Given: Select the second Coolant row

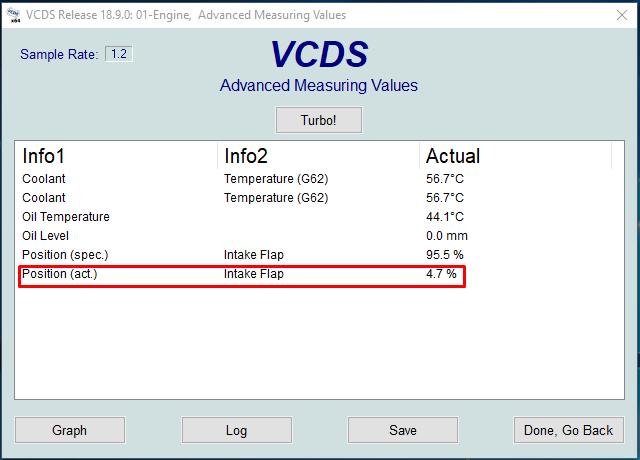Looking at the screenshot, I should (x=44, y=198).
